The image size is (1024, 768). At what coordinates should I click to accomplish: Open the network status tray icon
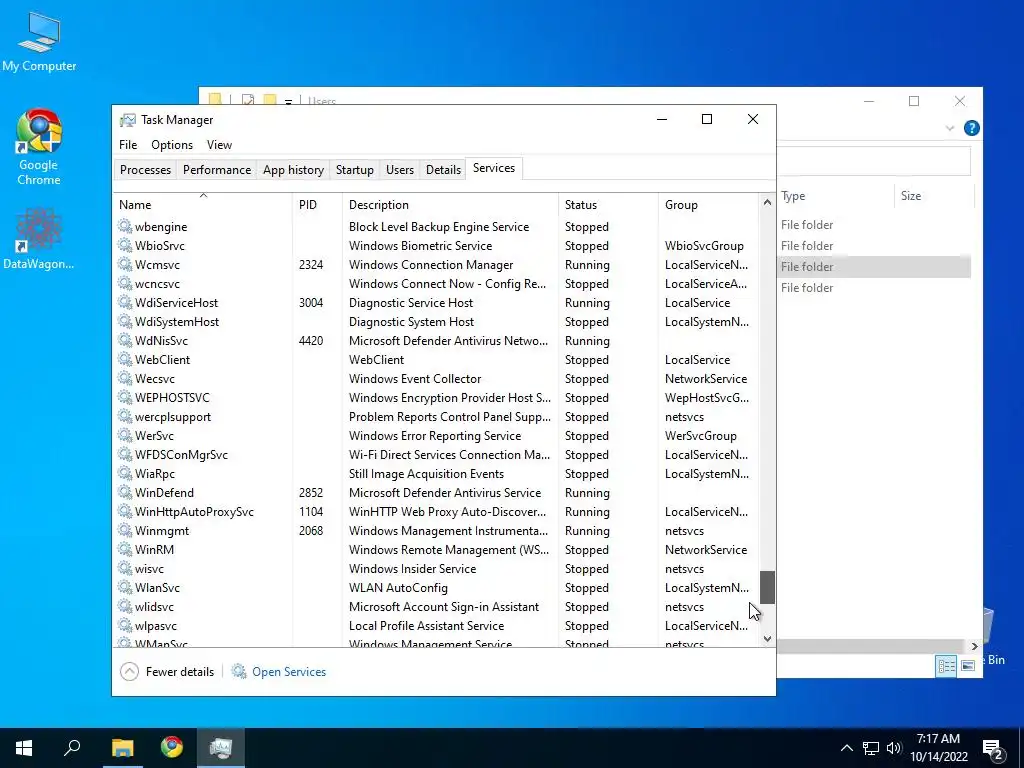[x=871, y=748]
